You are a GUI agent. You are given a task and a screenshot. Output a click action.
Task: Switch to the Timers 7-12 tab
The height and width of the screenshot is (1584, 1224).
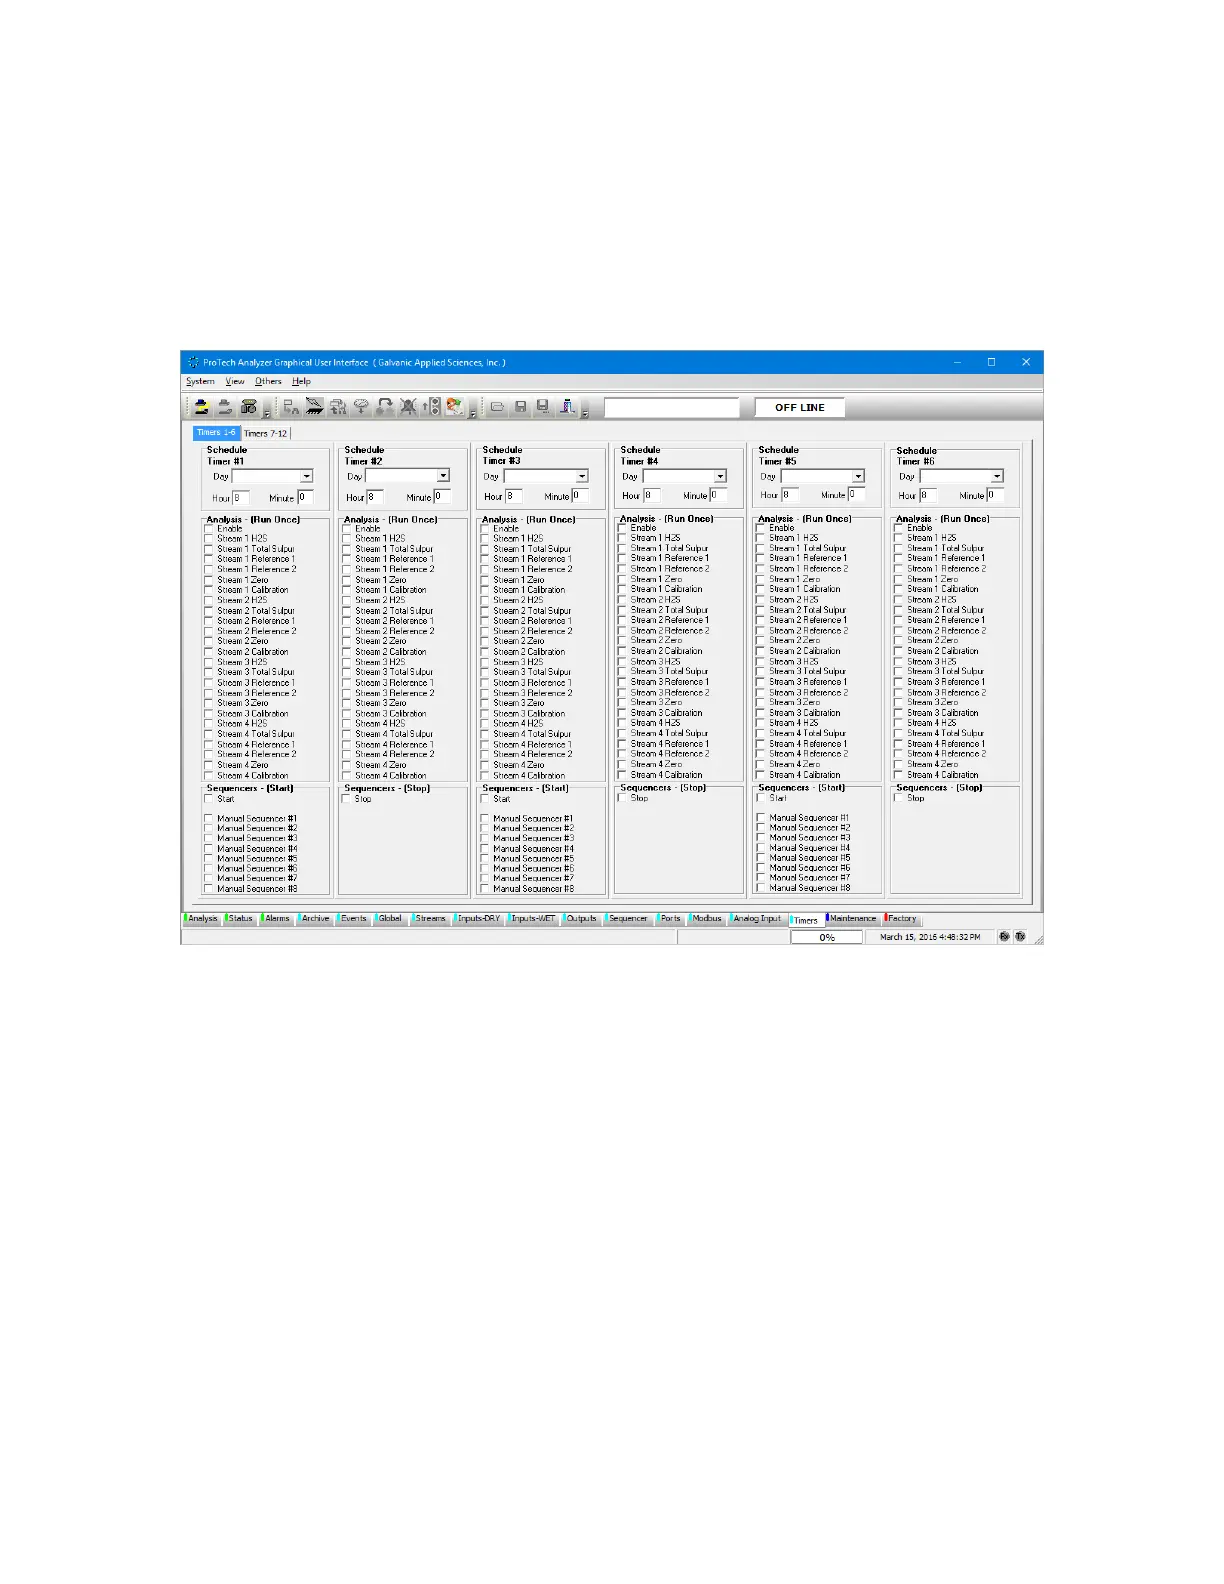point(265,433)
